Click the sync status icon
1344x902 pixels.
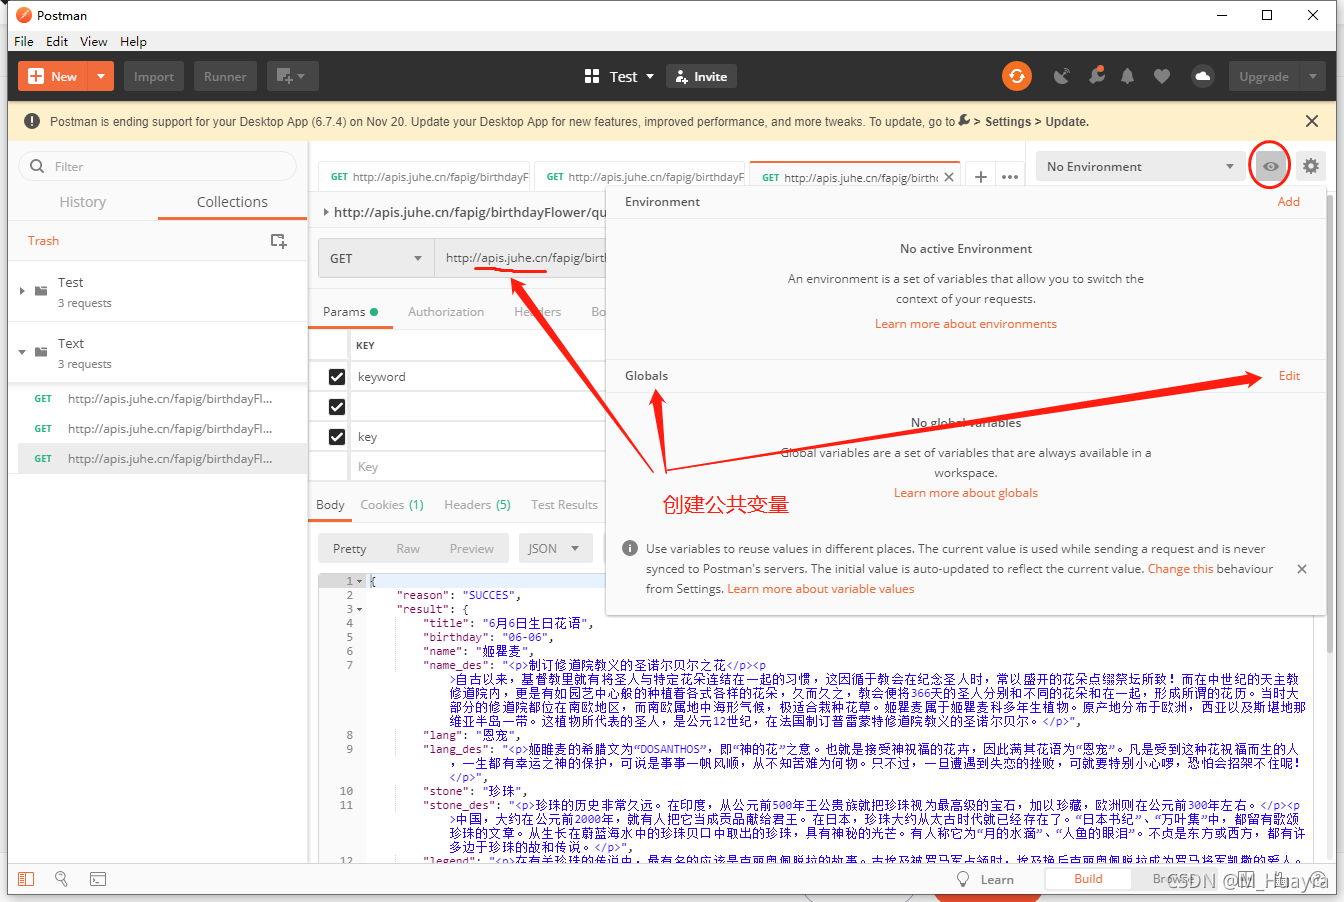pyautogui.click(x=1017, y=76)
